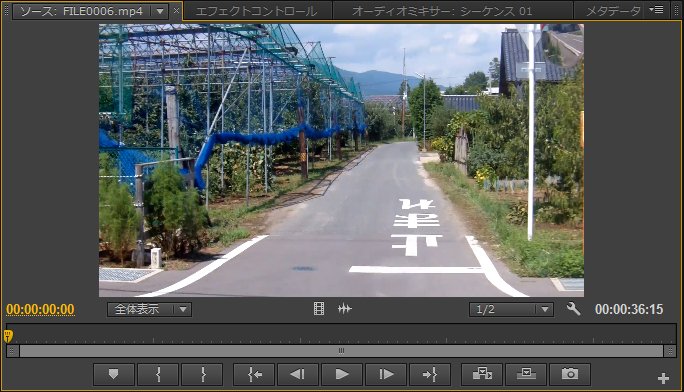684x392 pixels.
Task: Click the right handle of zoom bar
Action: coord(670,351)
